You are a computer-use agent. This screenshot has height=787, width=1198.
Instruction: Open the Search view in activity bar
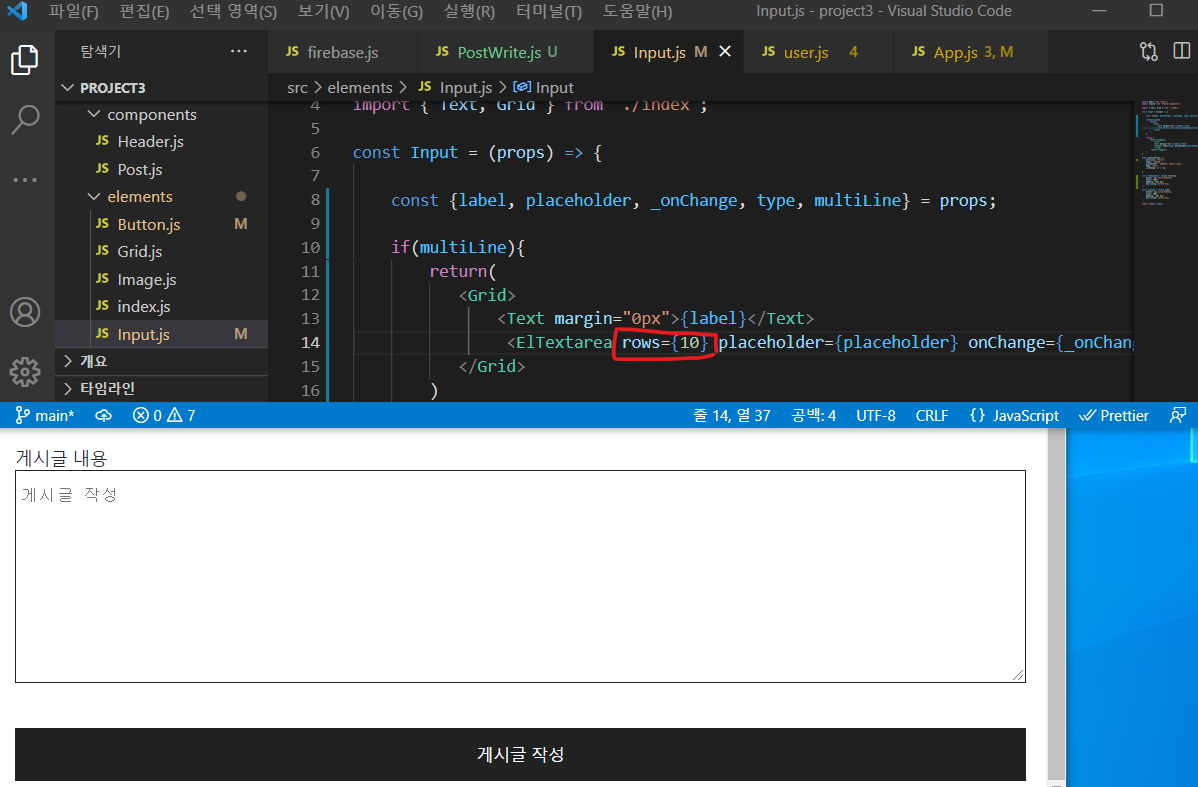[24, 120]
